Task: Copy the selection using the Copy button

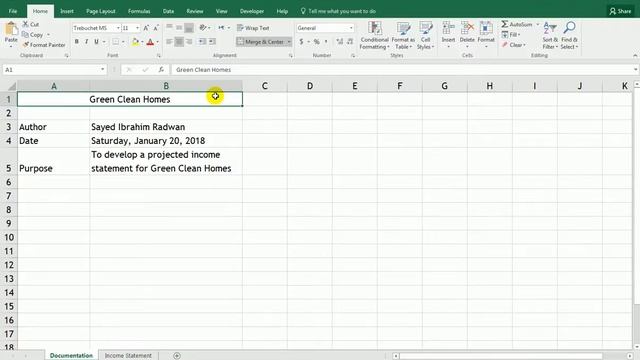Action: (x=33, y=35)
